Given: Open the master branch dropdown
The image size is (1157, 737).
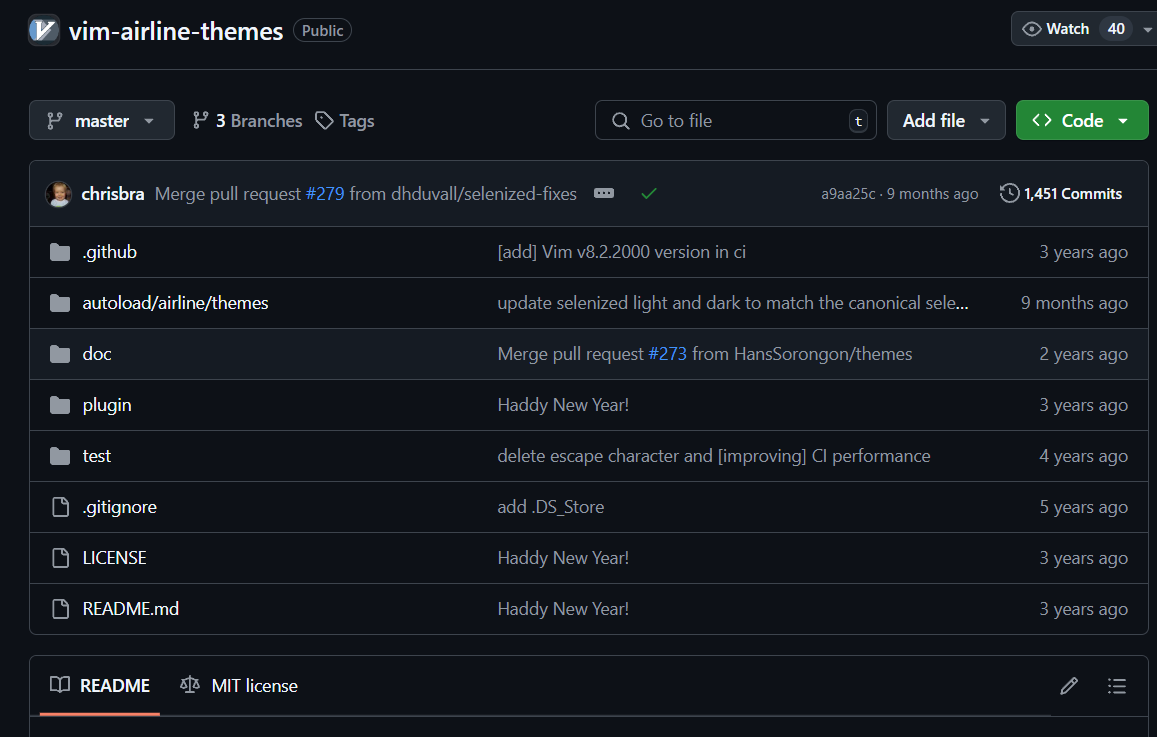Looking at the screenshot, I should coord(102,120).
